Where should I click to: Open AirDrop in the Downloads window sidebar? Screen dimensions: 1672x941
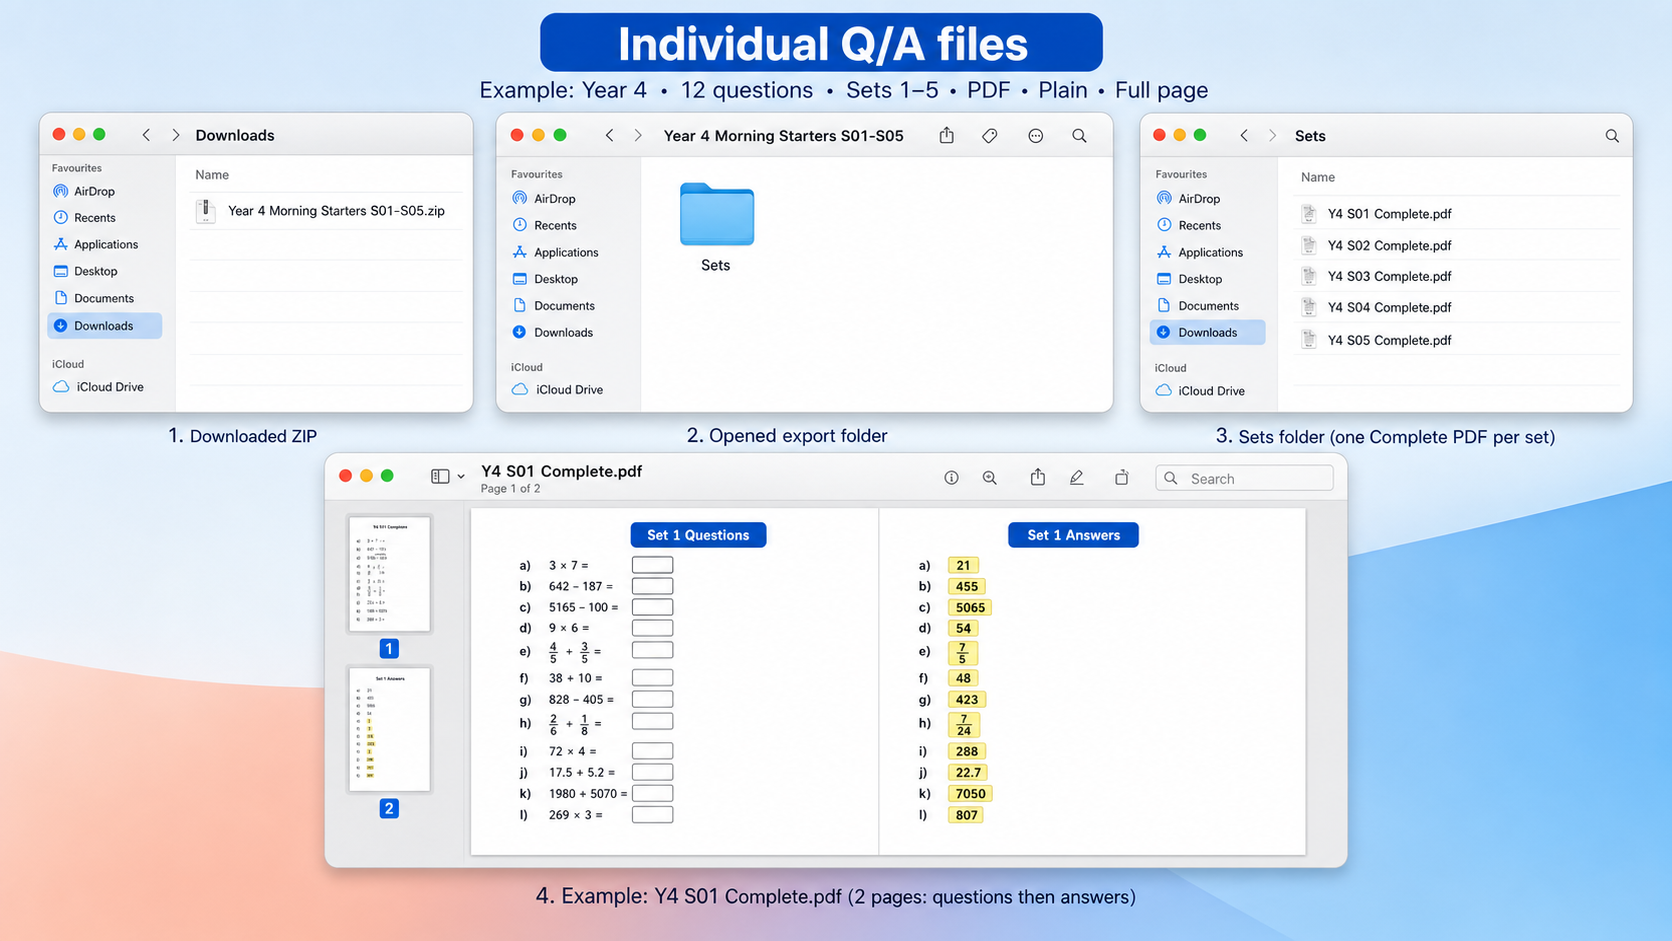(84, 191)
